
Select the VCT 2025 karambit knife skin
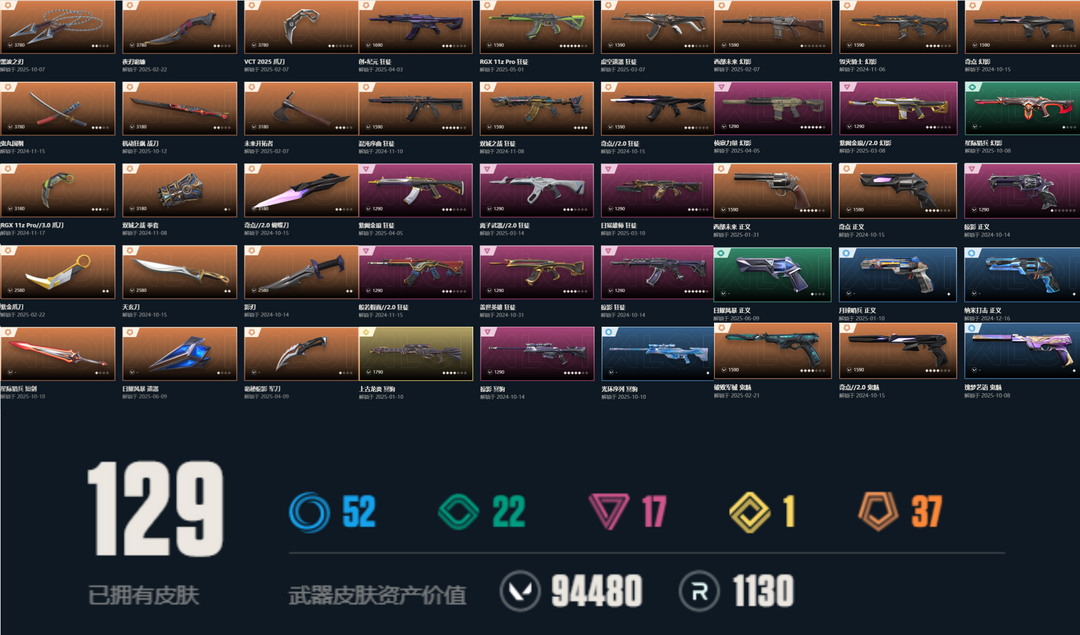(x=301, y=27)
